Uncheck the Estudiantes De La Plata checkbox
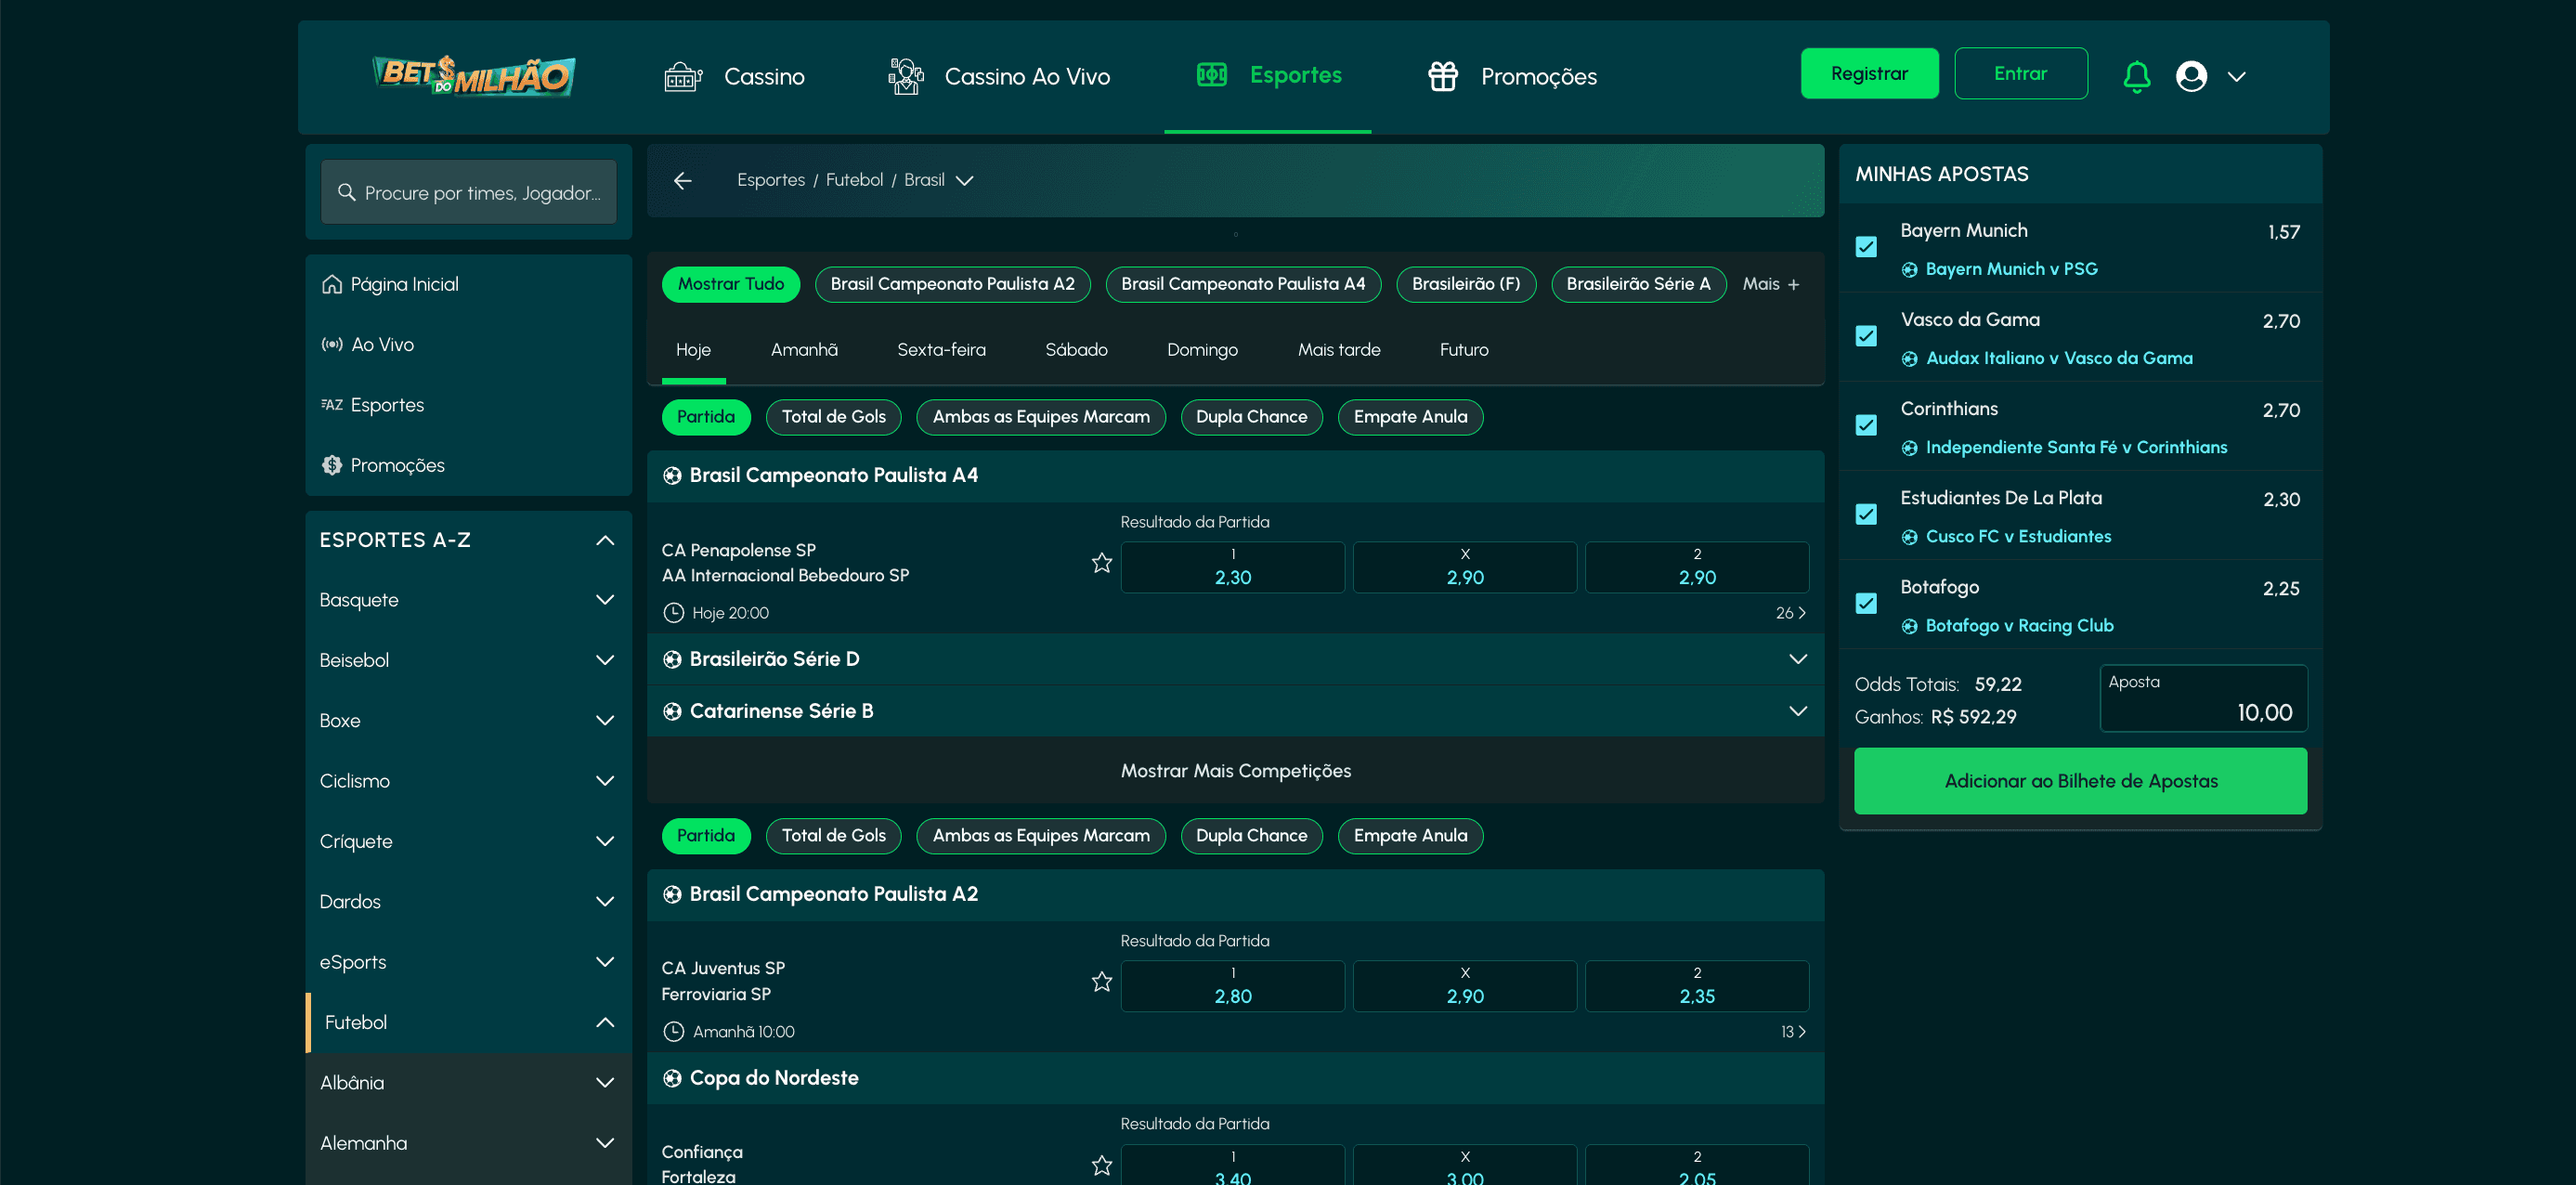The height and width of the screenshot is (1185, 2576). [1865, 514]
